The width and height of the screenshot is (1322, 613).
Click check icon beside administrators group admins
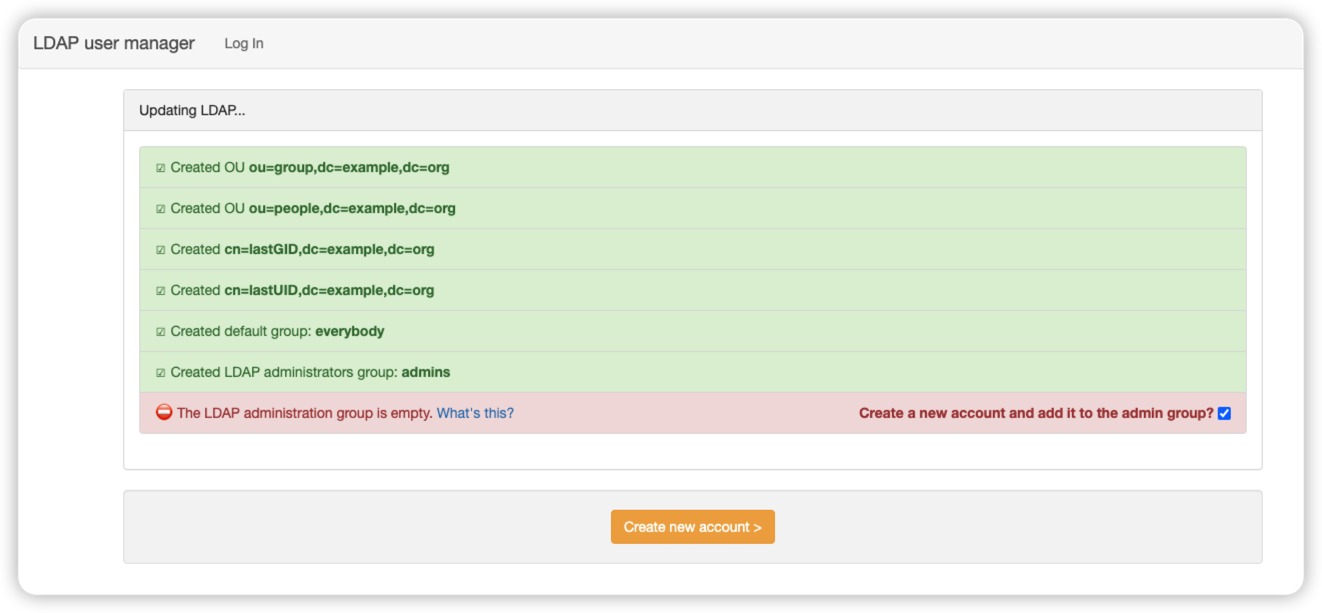pyautogui.click(x=160, y=373)
